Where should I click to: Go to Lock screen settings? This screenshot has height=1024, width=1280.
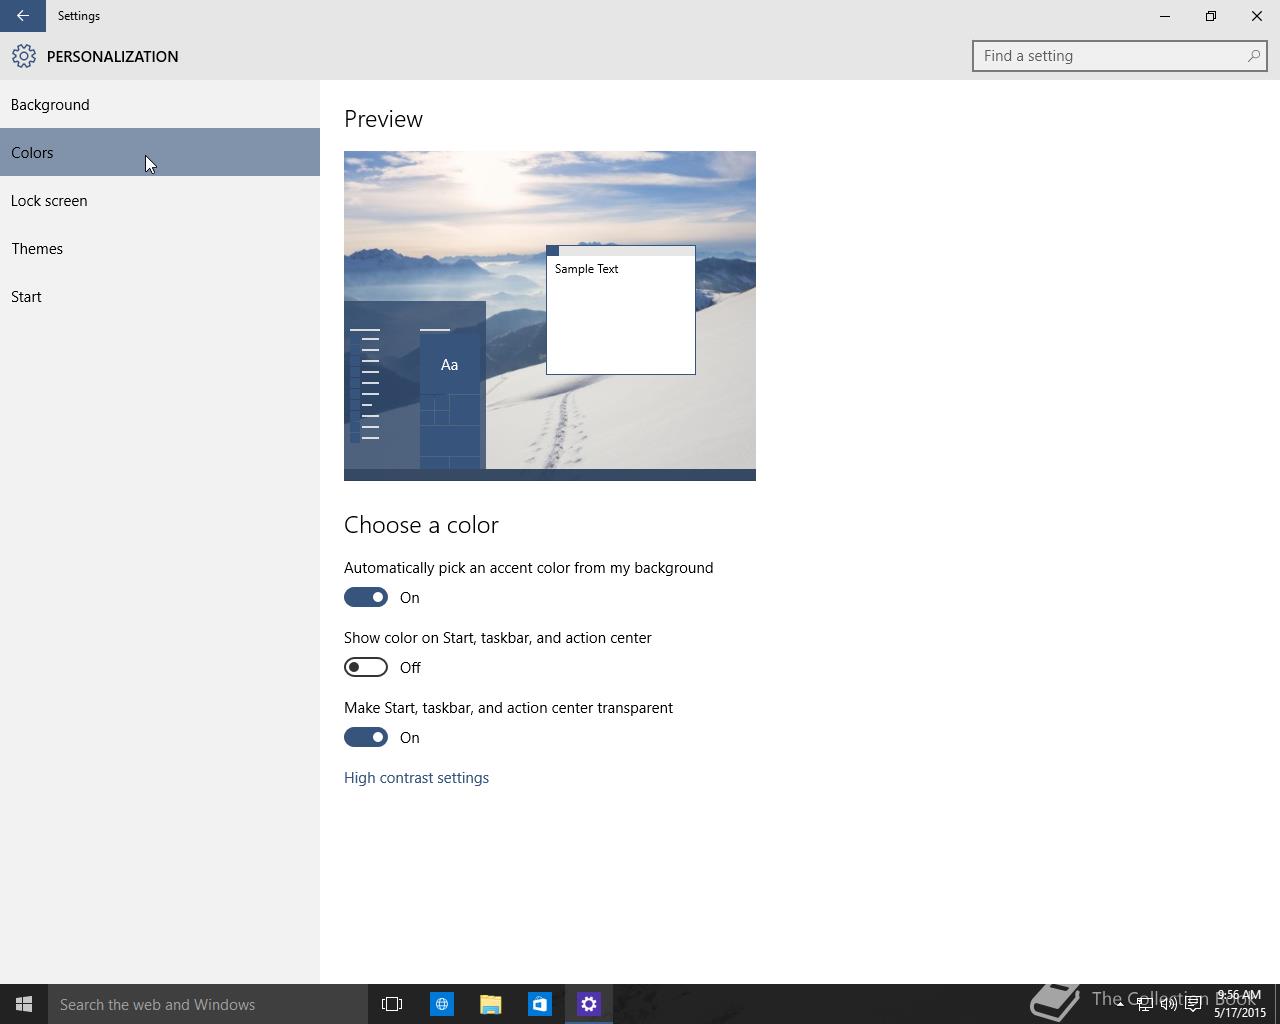[x=160, y=200]
